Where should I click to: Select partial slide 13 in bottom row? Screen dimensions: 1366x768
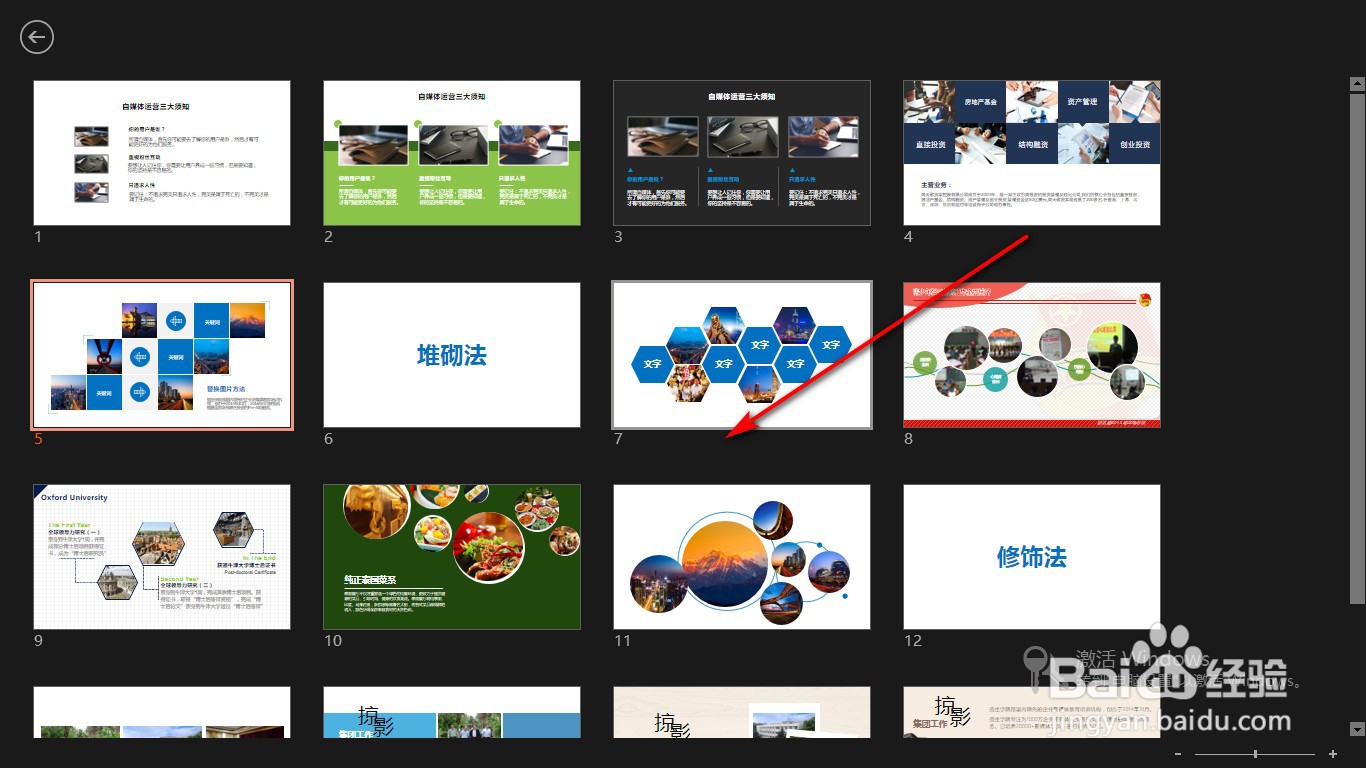pos(162,713)
